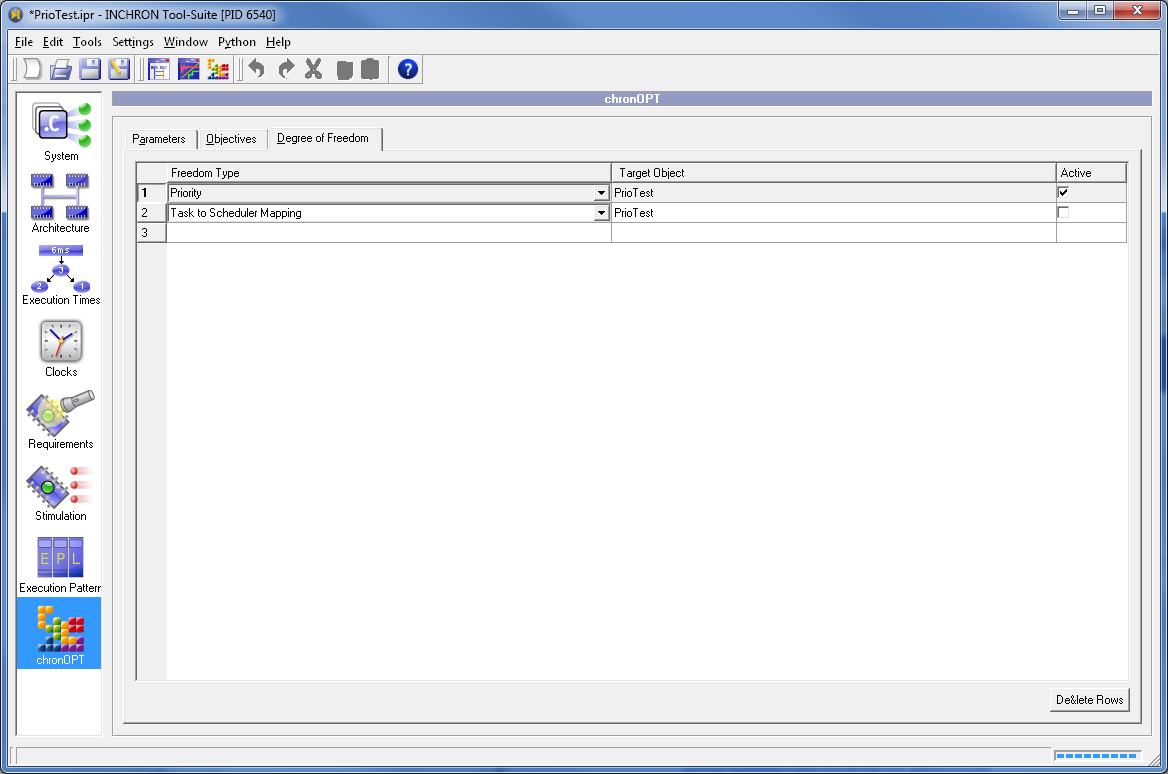Uncheck Active for the Priority row
The image size is (1168, 774).
tap(1063, 192)
